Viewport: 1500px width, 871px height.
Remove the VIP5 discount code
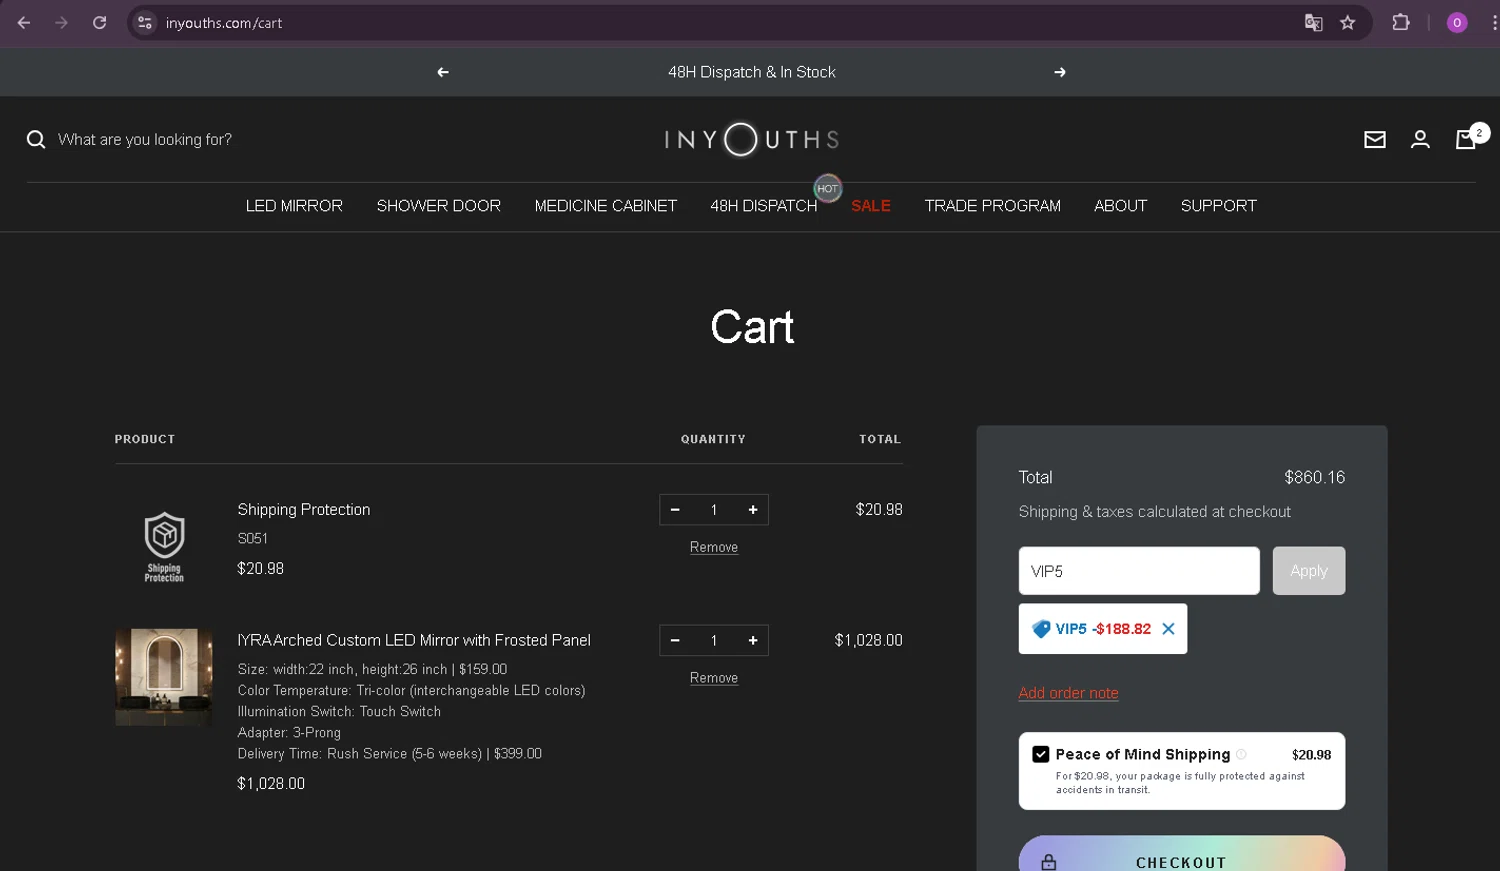point(1168,629)
